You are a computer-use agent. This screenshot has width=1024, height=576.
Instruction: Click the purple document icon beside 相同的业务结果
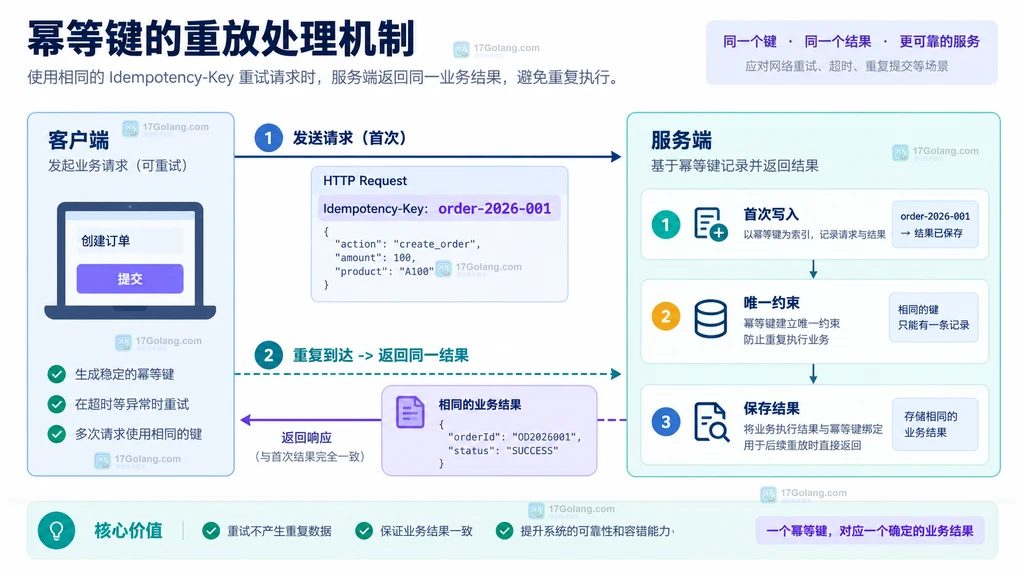pyautogui.click(x=410, y=413)
